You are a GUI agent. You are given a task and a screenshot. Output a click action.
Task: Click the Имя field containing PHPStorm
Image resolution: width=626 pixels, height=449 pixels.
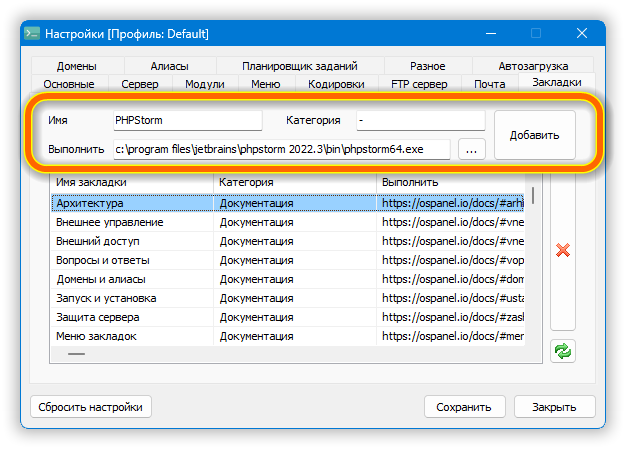pyautogui.click(x=186, y=120)
